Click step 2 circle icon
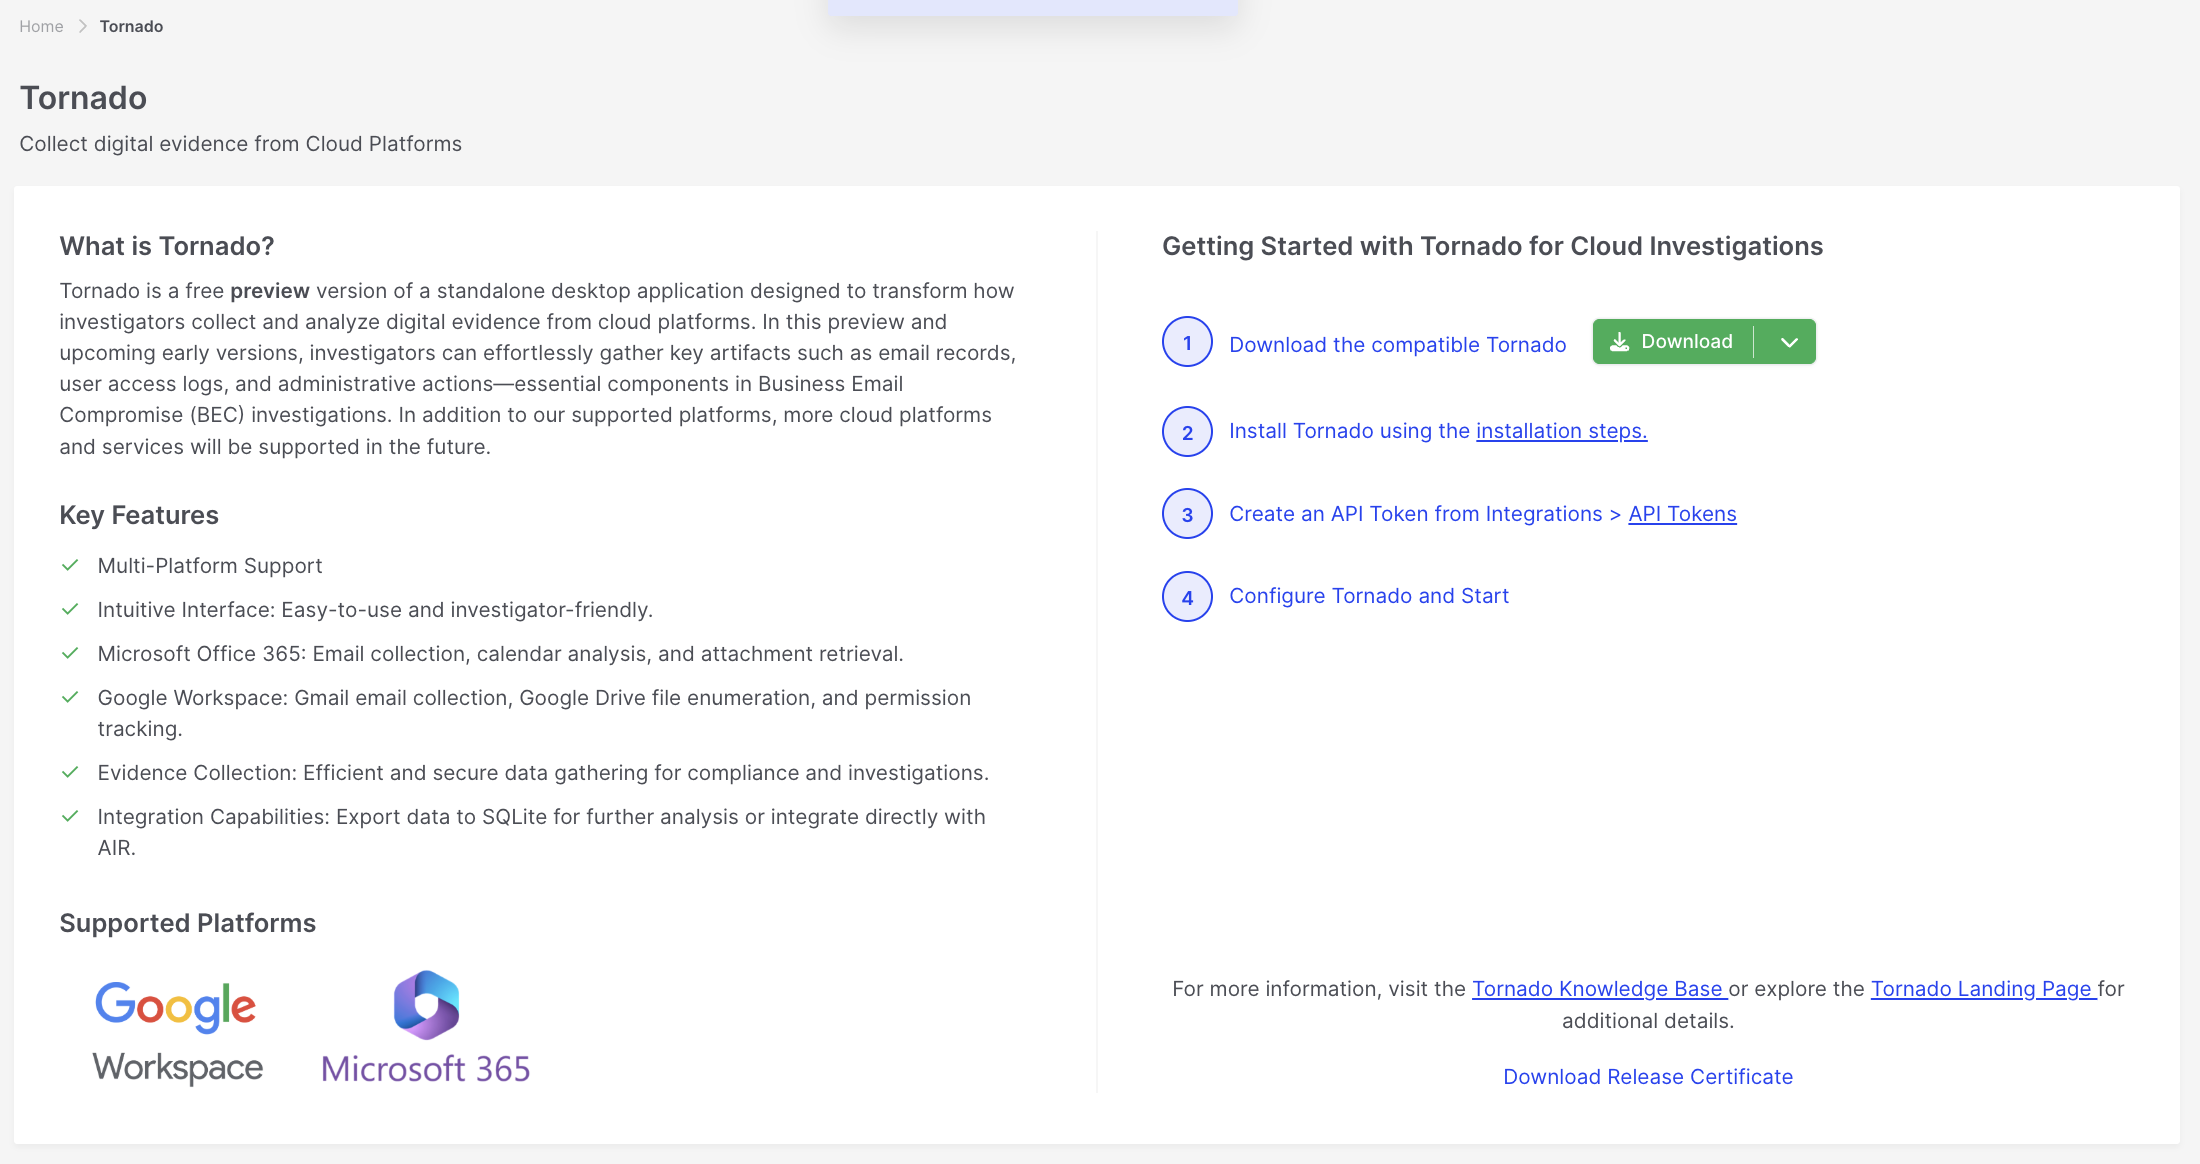The height and width of the screenshot is (1164, 2200). (1187, 432)
